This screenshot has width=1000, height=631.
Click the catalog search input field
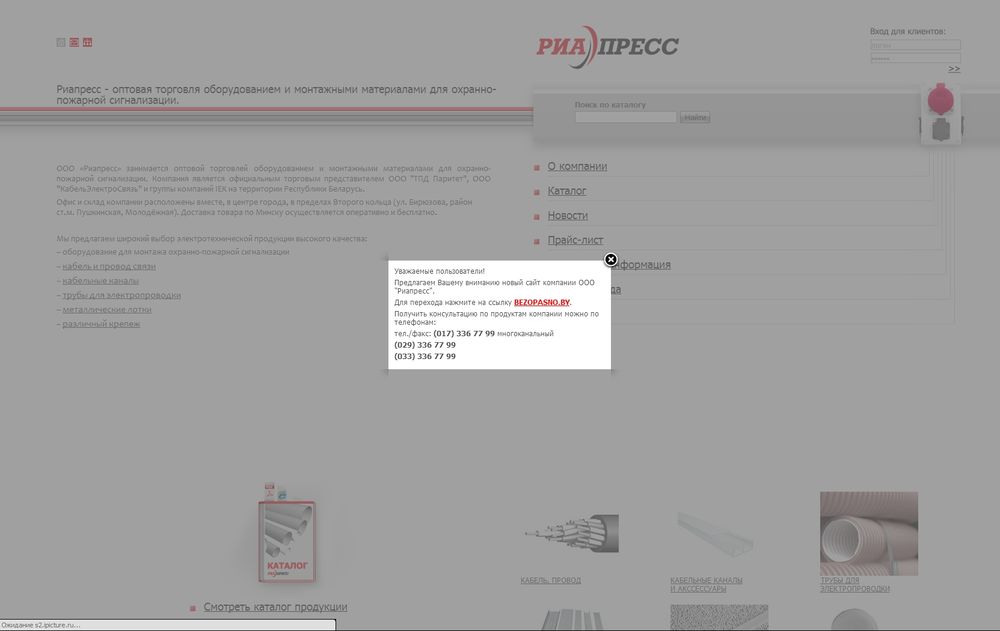pyautogui.click(x=625, y=118)
